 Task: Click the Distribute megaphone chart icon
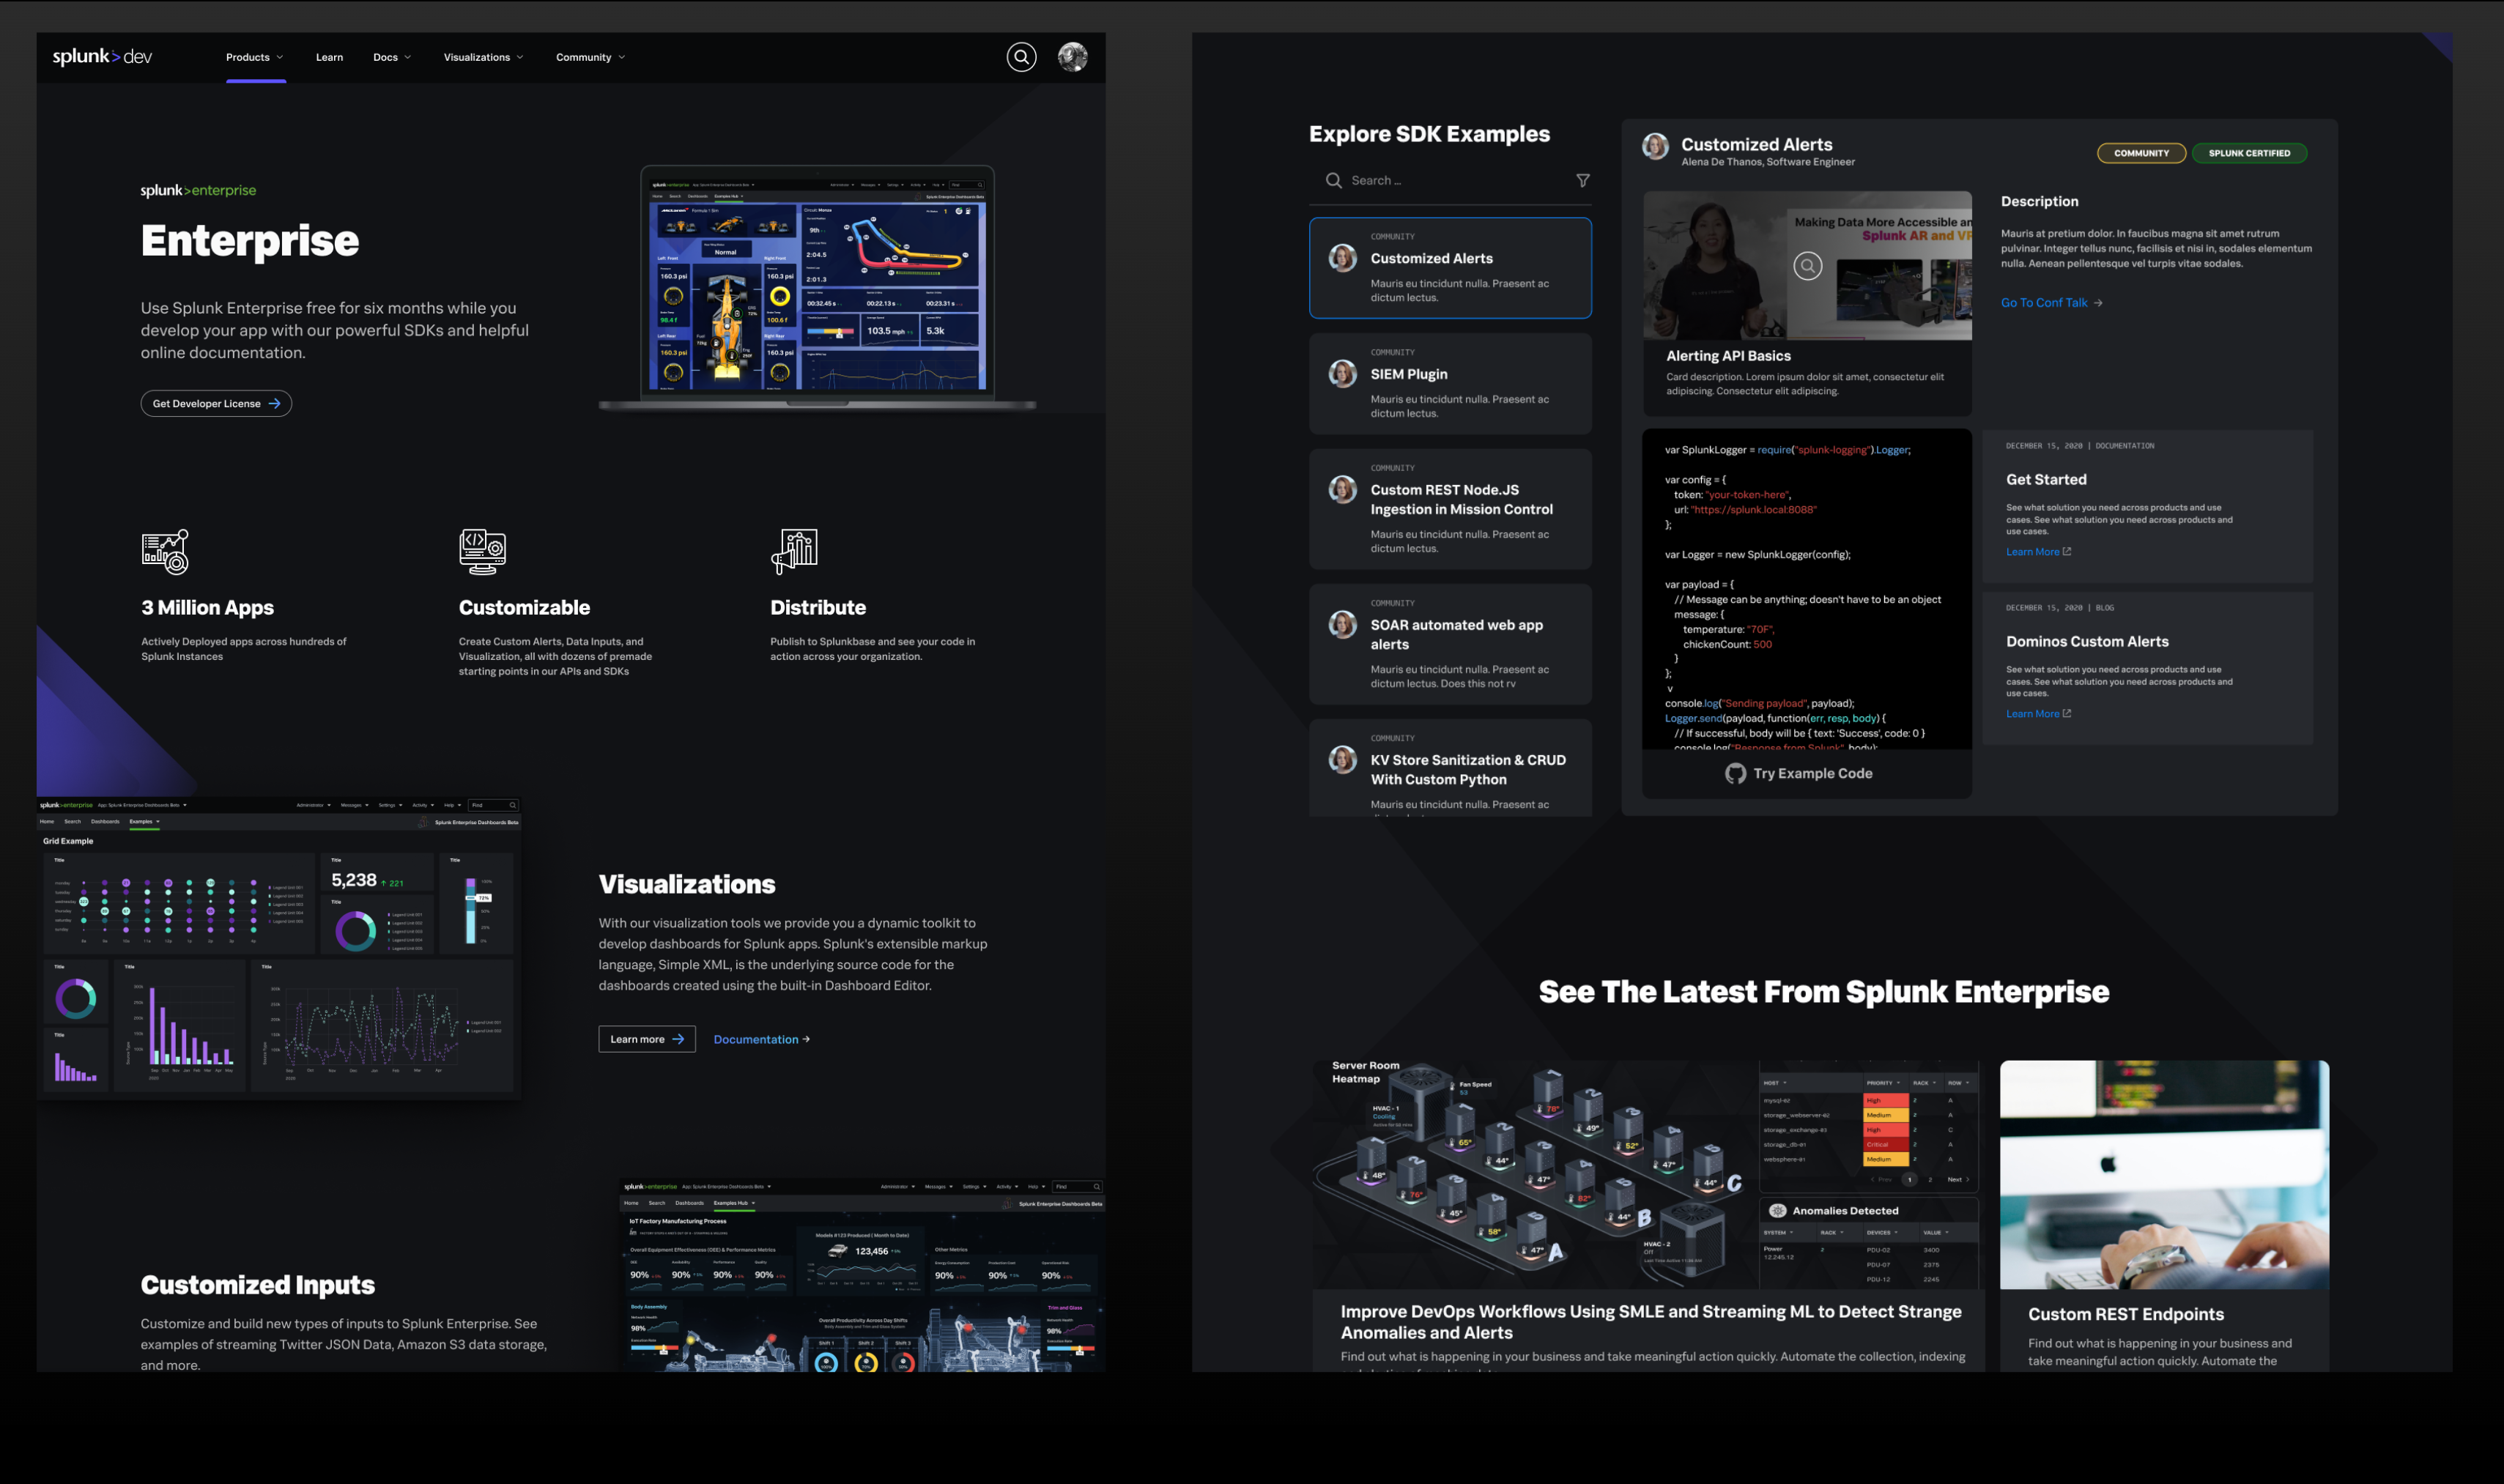(795, 552)
